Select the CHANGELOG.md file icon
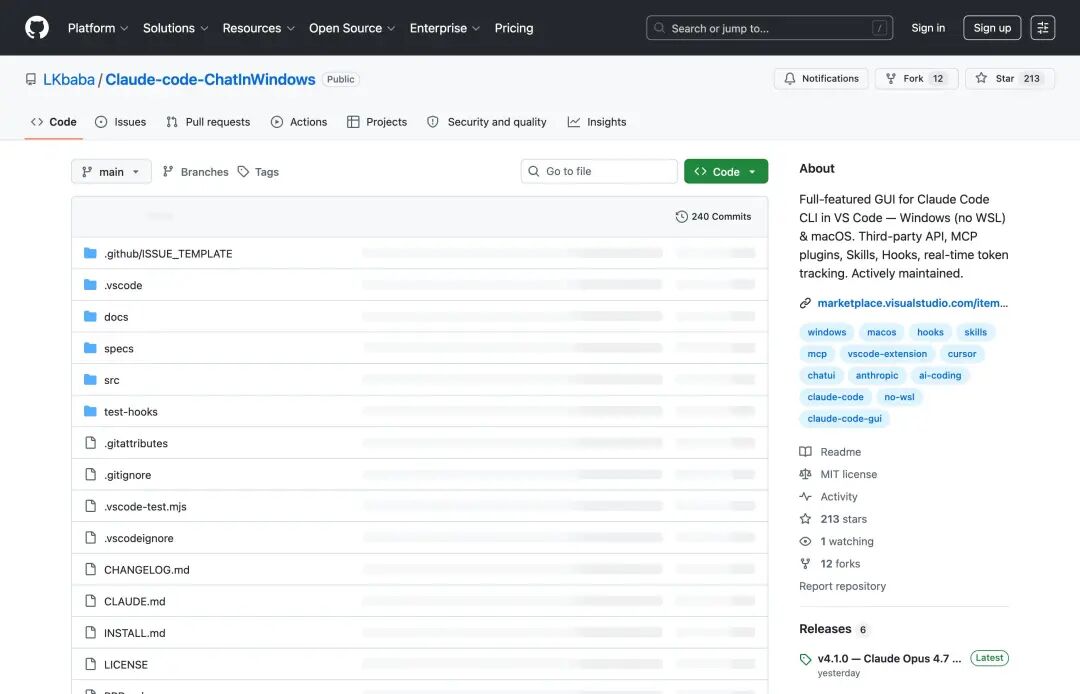This screenshot has height=694, width=1080. coord(90,569)
